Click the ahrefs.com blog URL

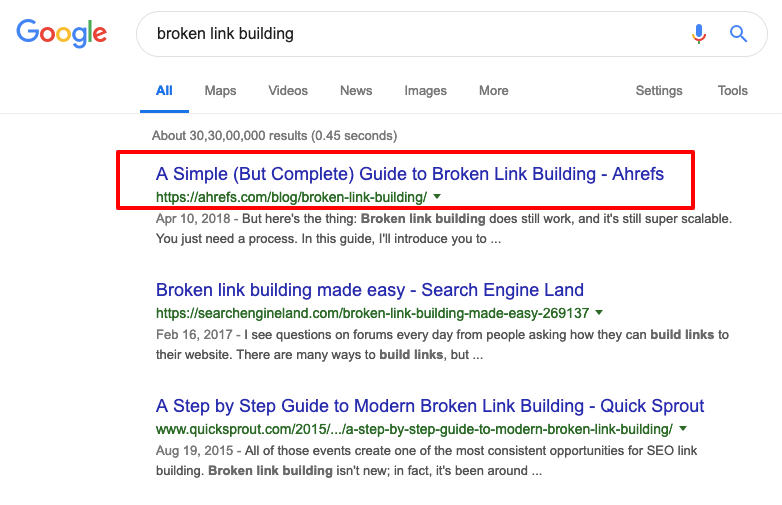click(x=292, y=197)
